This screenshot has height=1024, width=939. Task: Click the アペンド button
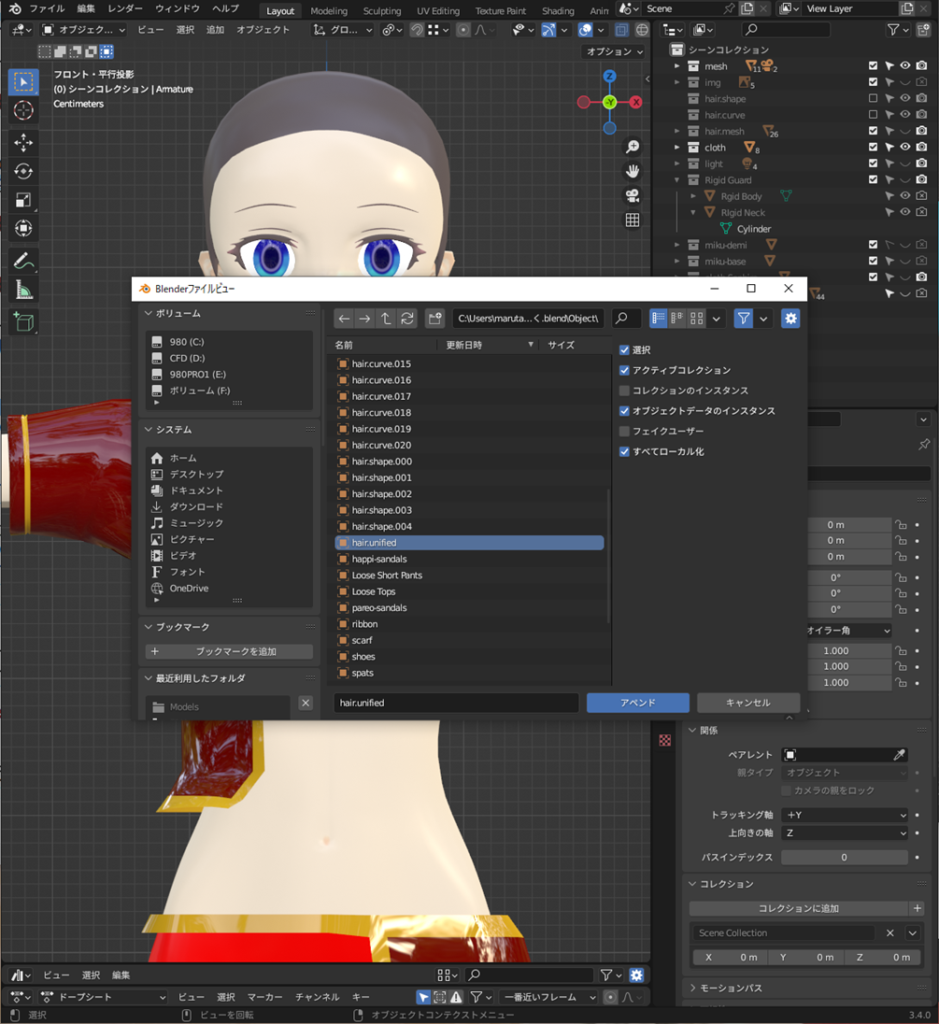[638, 703]
